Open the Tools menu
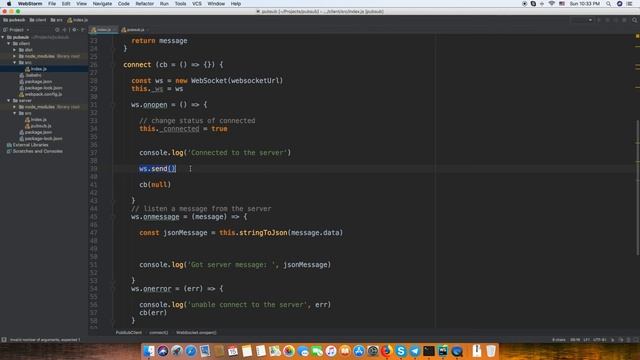This screenshot has height=360, width=640. [180, 4]
